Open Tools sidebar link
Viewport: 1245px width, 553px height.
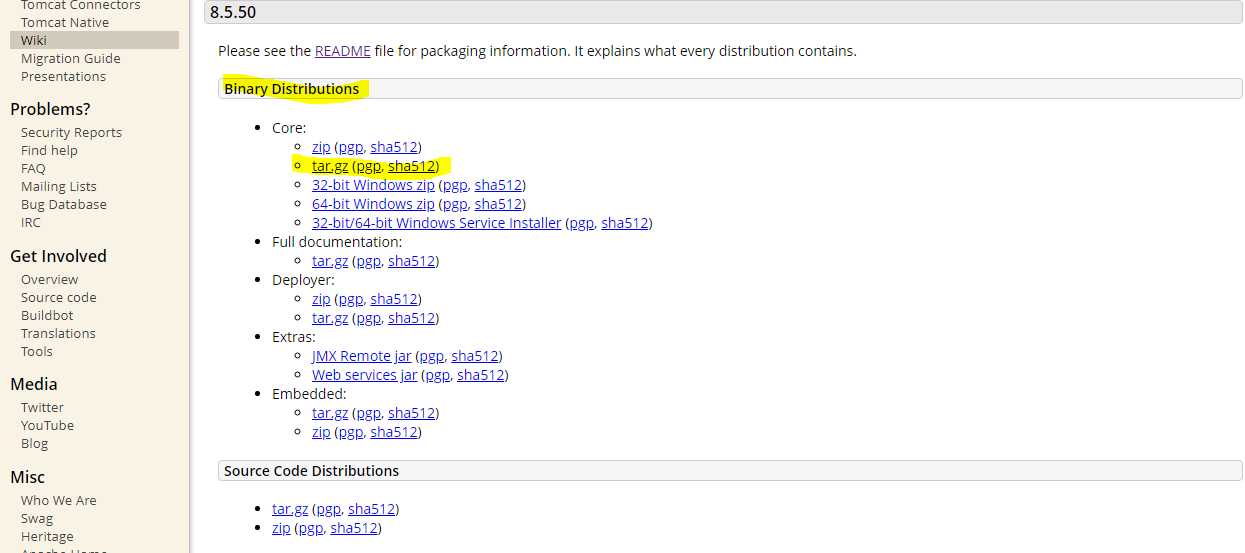coord(37,351)
